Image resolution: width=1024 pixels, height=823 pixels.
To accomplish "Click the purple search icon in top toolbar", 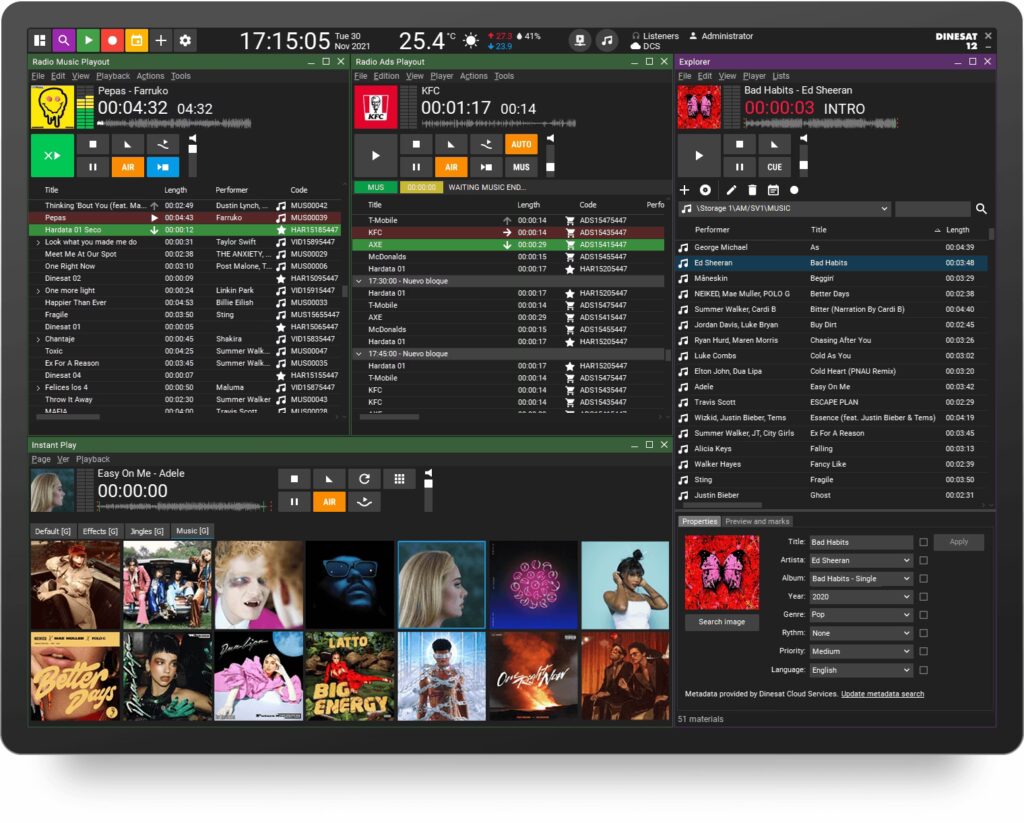I will (x=64, y=40).
